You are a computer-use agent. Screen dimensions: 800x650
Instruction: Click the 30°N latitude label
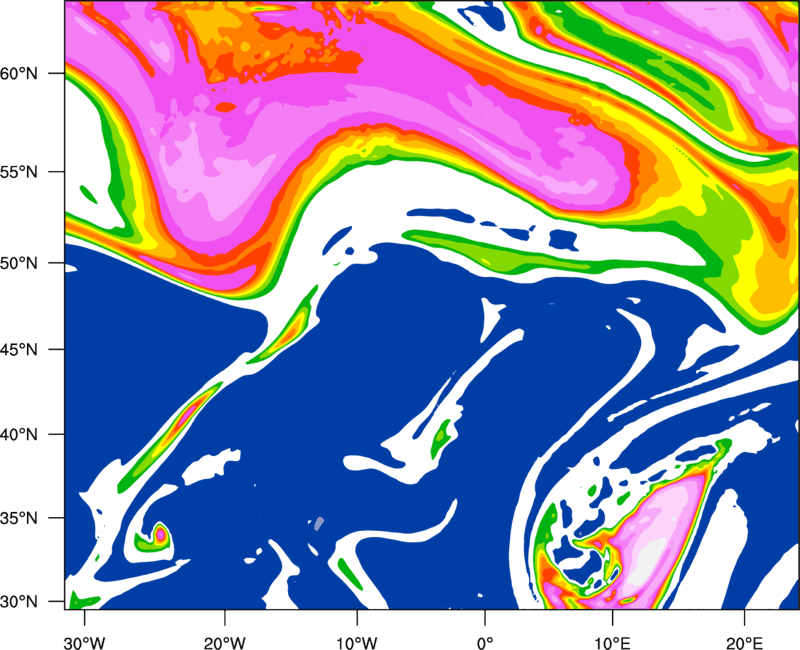coord(19,602)
